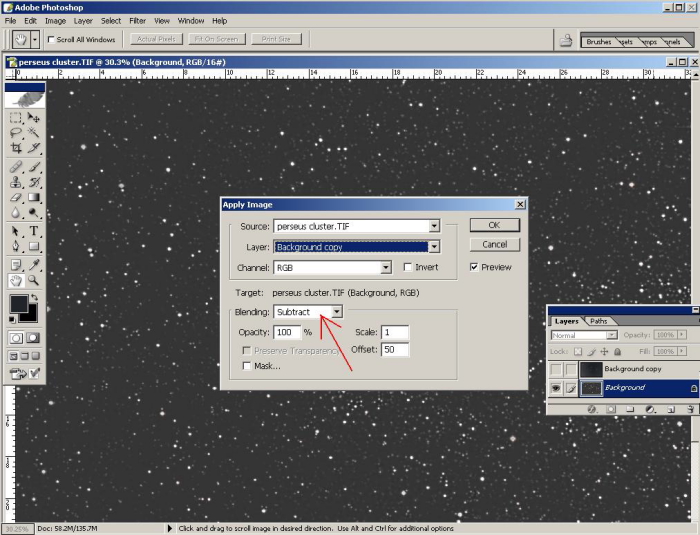Uncheck the Preview checkbox
Image resolution: width=700 pixels, height=535 pixels.
(x=474, y=267)
